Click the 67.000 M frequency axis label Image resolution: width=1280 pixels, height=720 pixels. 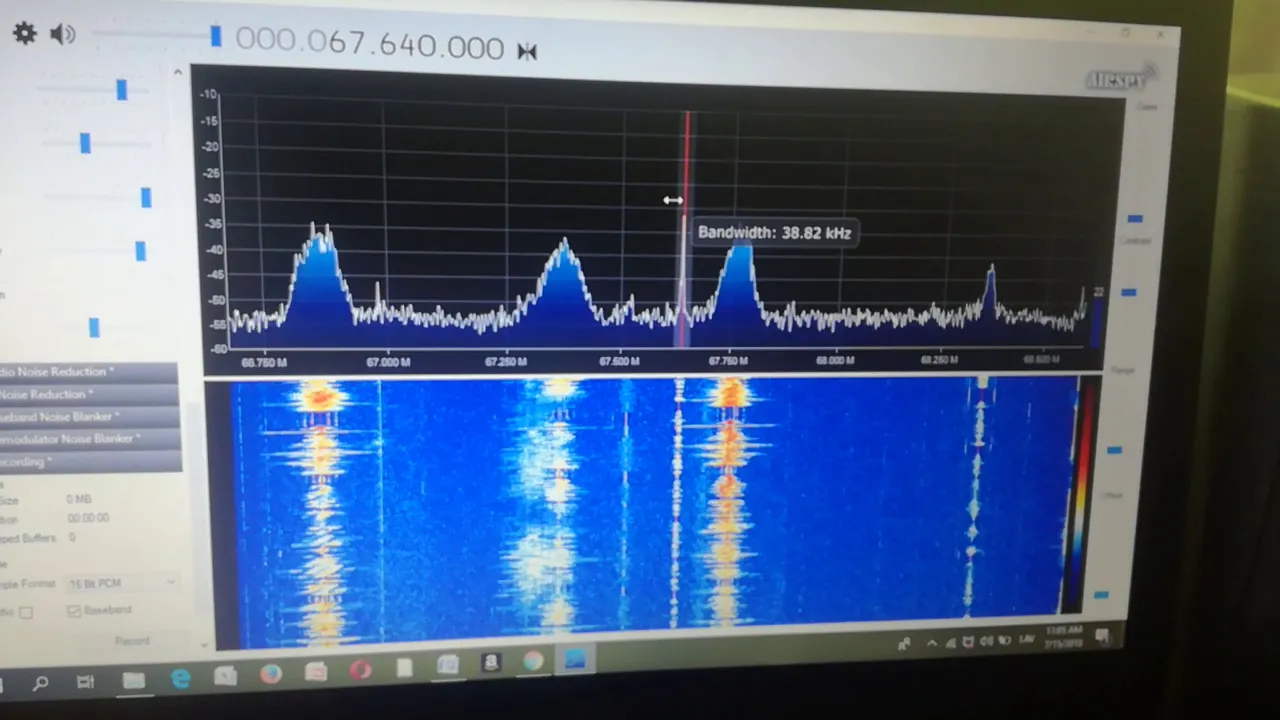[x=389, y=361]
